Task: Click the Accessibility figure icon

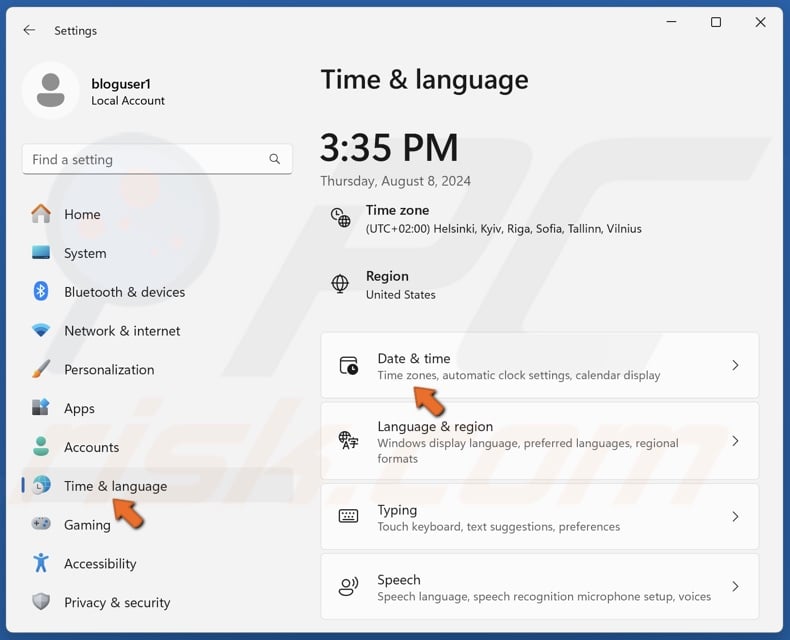Action: pyautogui.click(x=41, y=563)
